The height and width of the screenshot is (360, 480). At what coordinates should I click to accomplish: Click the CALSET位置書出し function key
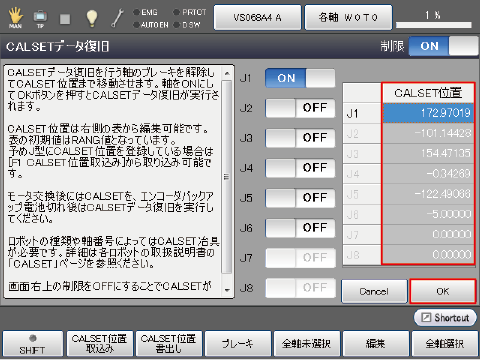(x=169, y=344)
